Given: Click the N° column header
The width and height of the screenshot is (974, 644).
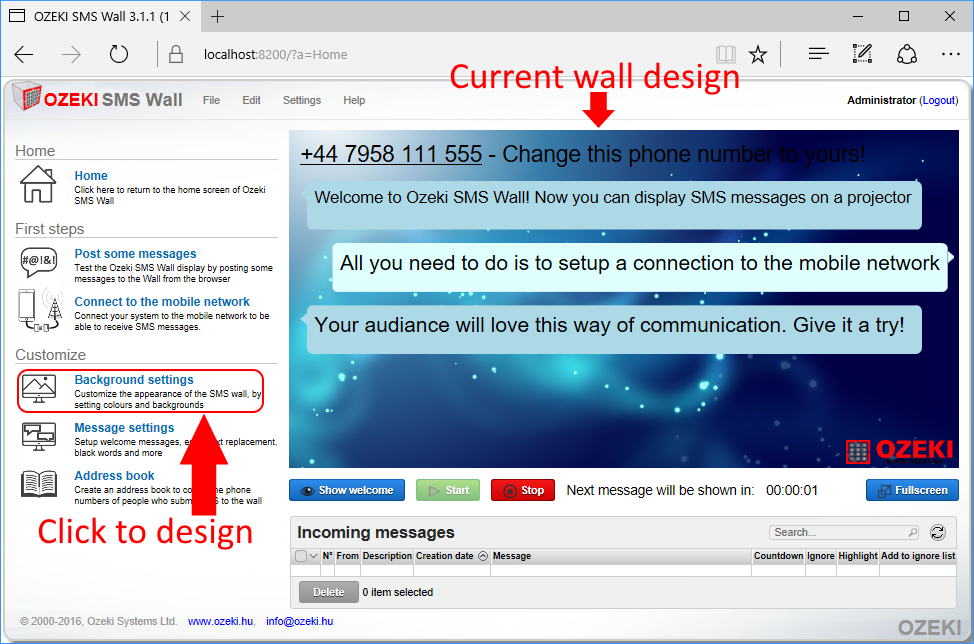Looking at the screenshot, I should click(x=328, y=556).
